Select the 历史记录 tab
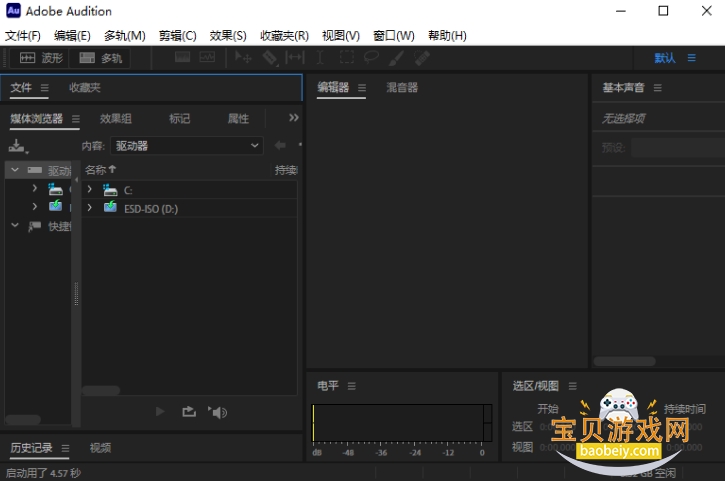The height and width of the screenshot is (481, 725). click(x=31, y=448)
